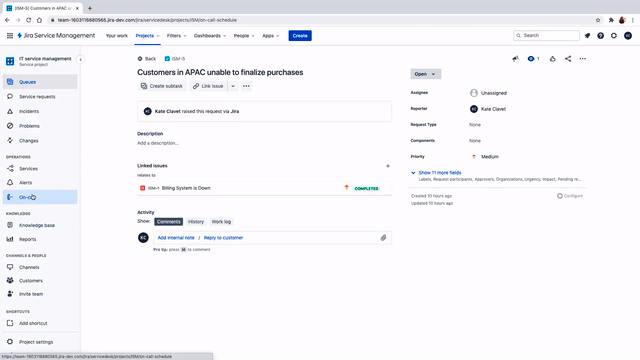The width and height of the screenshot is (640, 360).
Task: Open the user profile avatar in top bar
Action: (x=628, y=36)
